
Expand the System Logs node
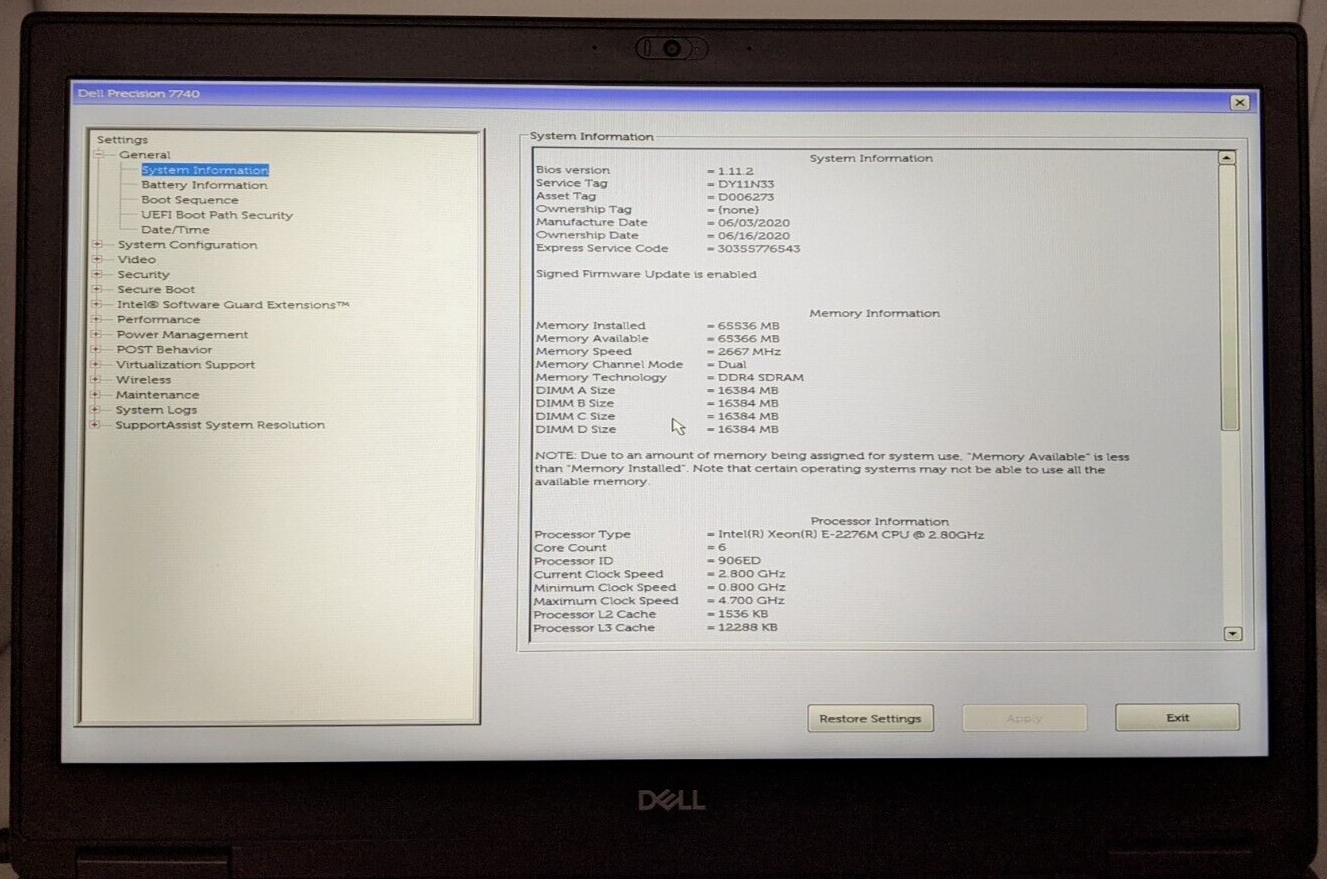[96, 410]
